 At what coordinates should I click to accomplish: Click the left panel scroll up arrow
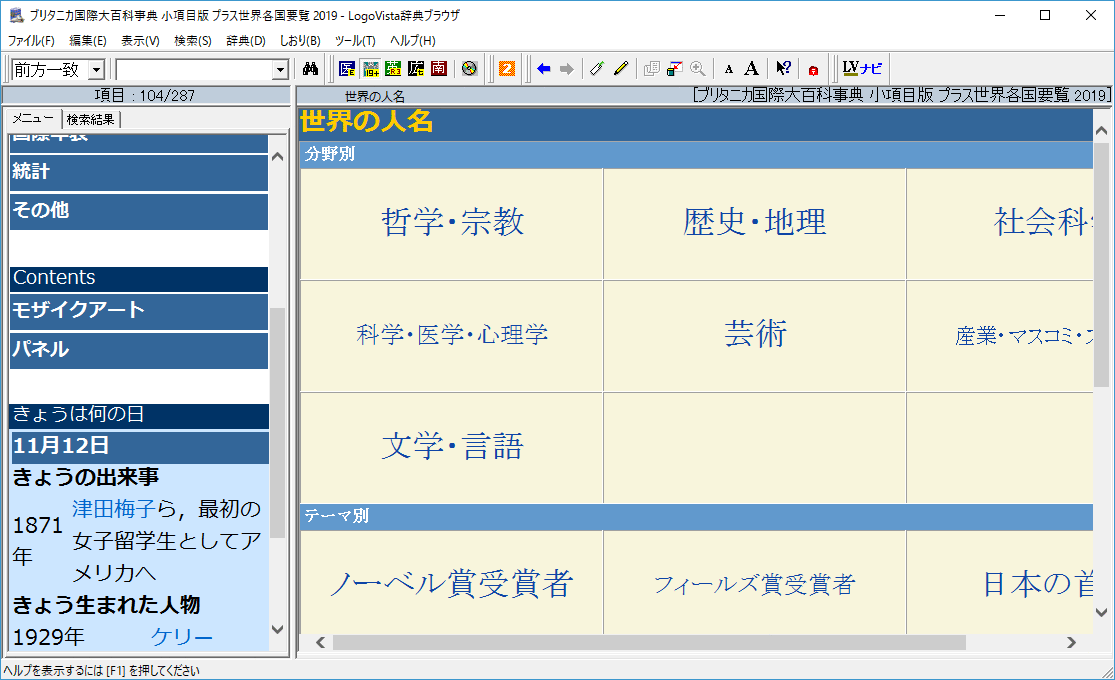(x=277, y=156)
